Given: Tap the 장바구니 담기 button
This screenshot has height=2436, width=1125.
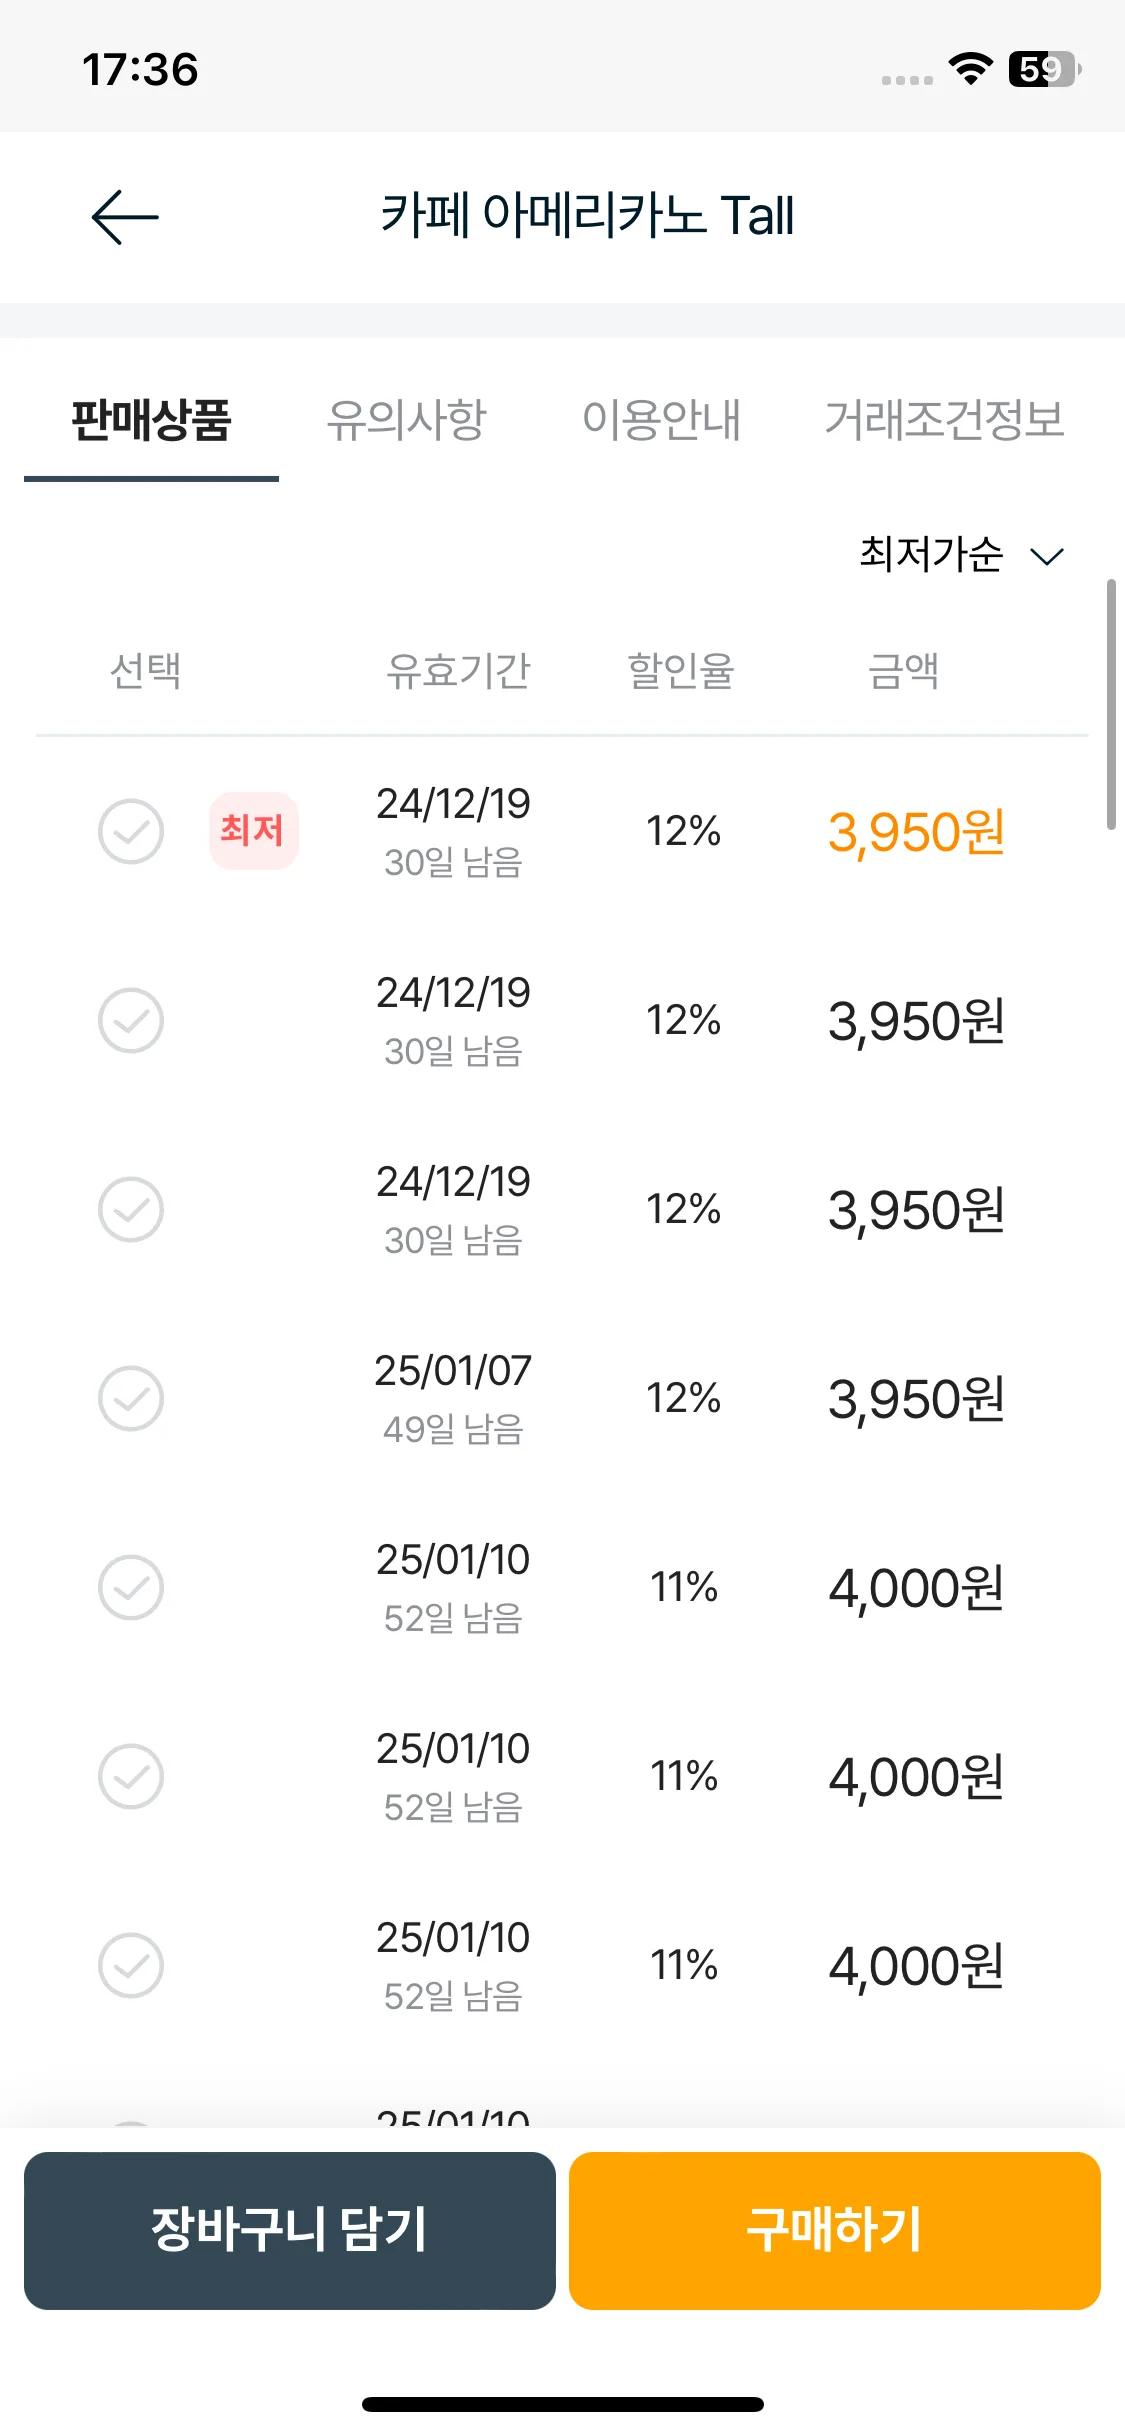Looking at the screenshot, I should pos(290,2230).
